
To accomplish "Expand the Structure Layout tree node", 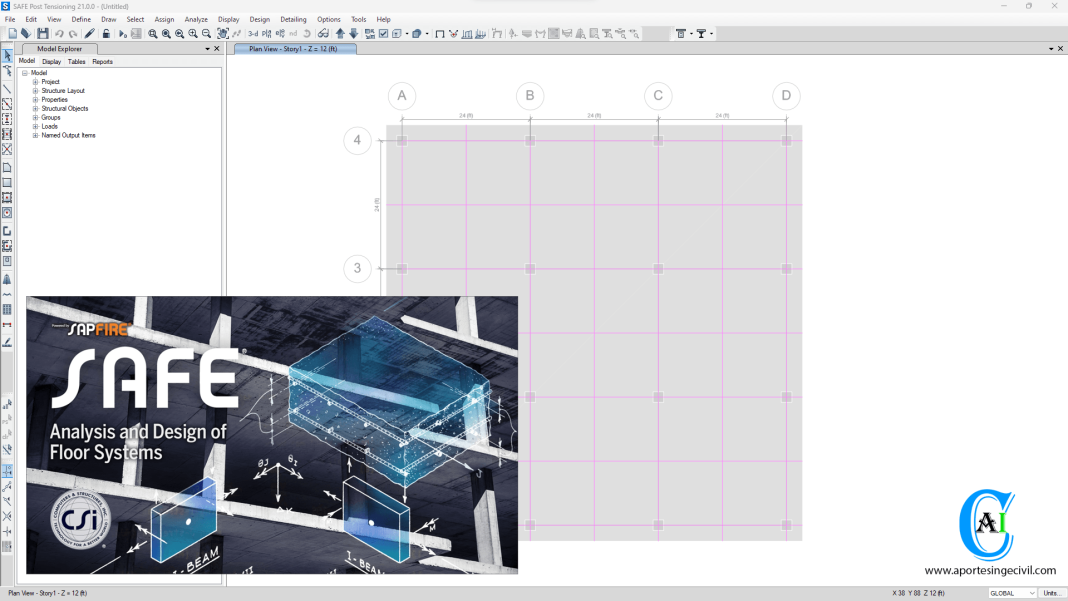I will (x=35, y=91).
